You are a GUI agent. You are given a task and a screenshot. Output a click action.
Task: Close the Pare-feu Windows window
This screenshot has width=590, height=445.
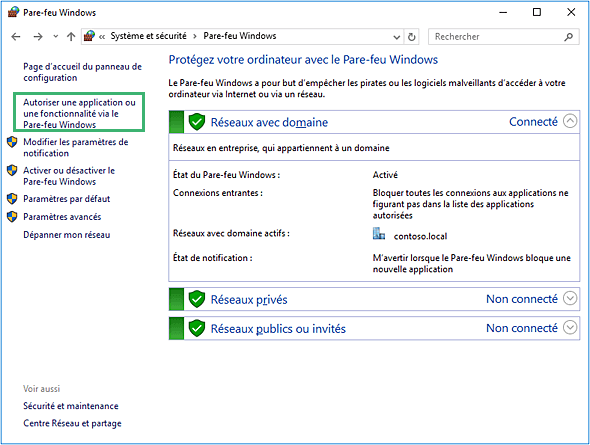571,12
